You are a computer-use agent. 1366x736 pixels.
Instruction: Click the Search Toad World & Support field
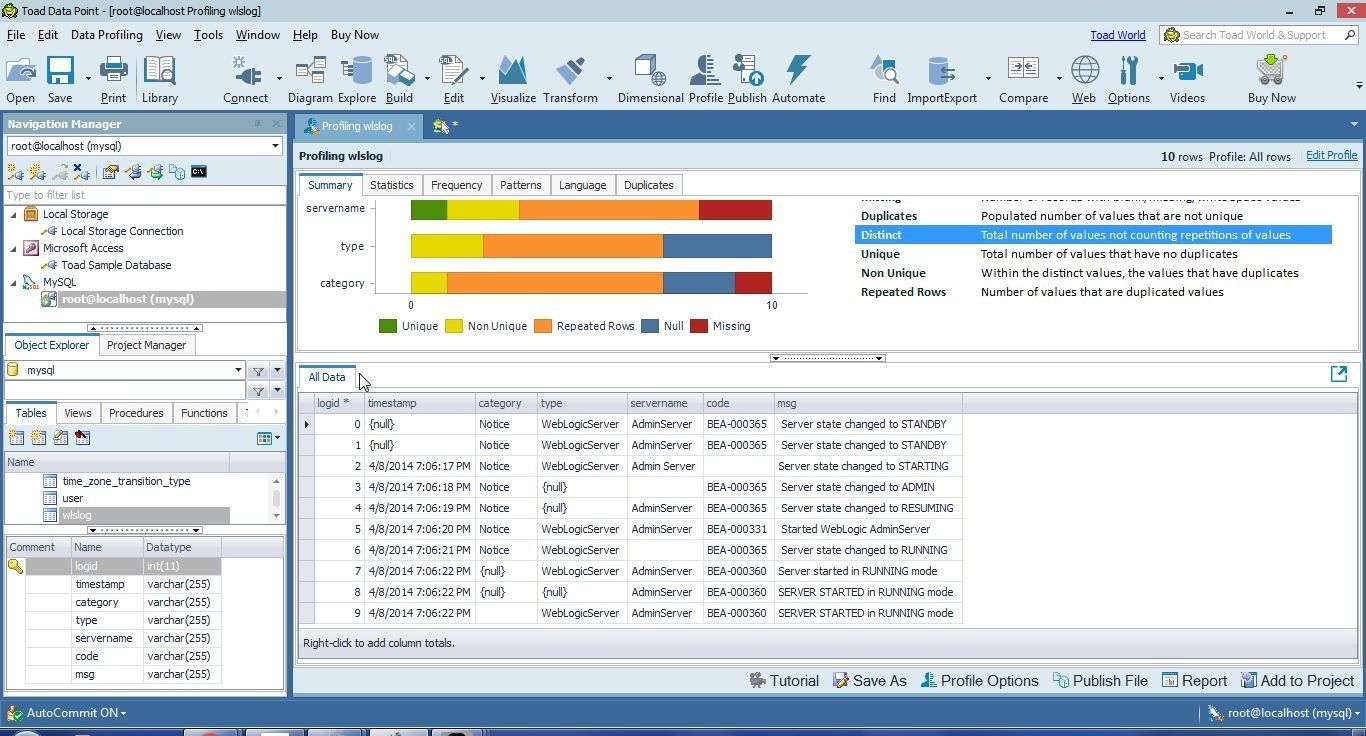click(1258, 35)
